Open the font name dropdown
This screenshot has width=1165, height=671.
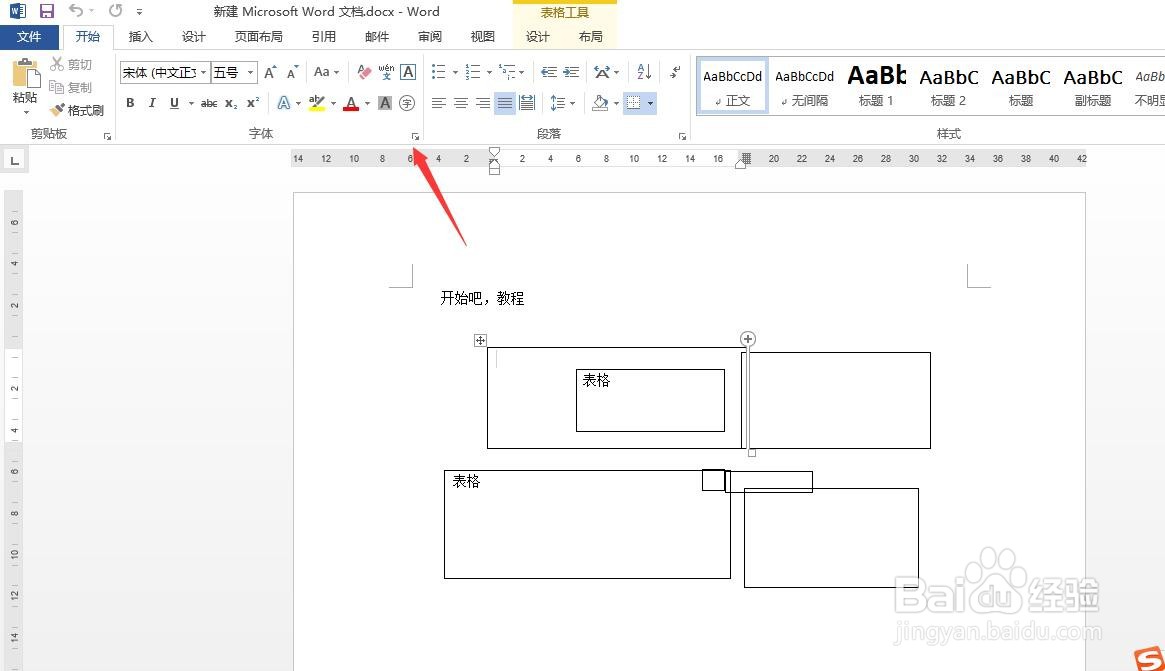[x=204, y=72]
